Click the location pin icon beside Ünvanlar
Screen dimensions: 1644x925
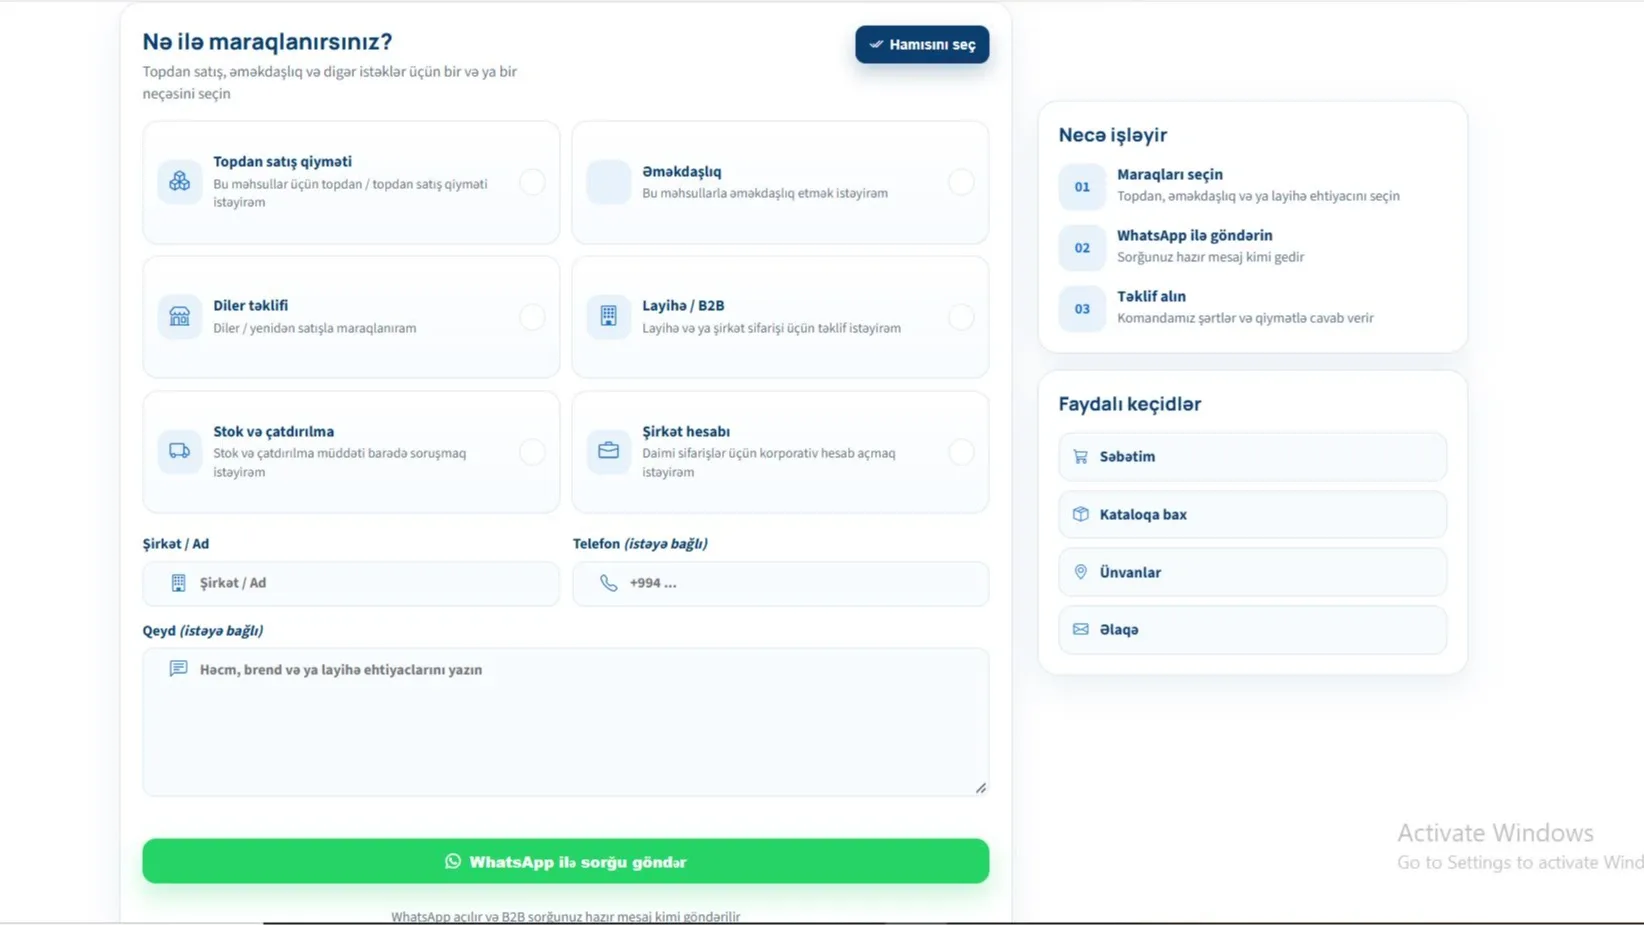(1080, 572)
